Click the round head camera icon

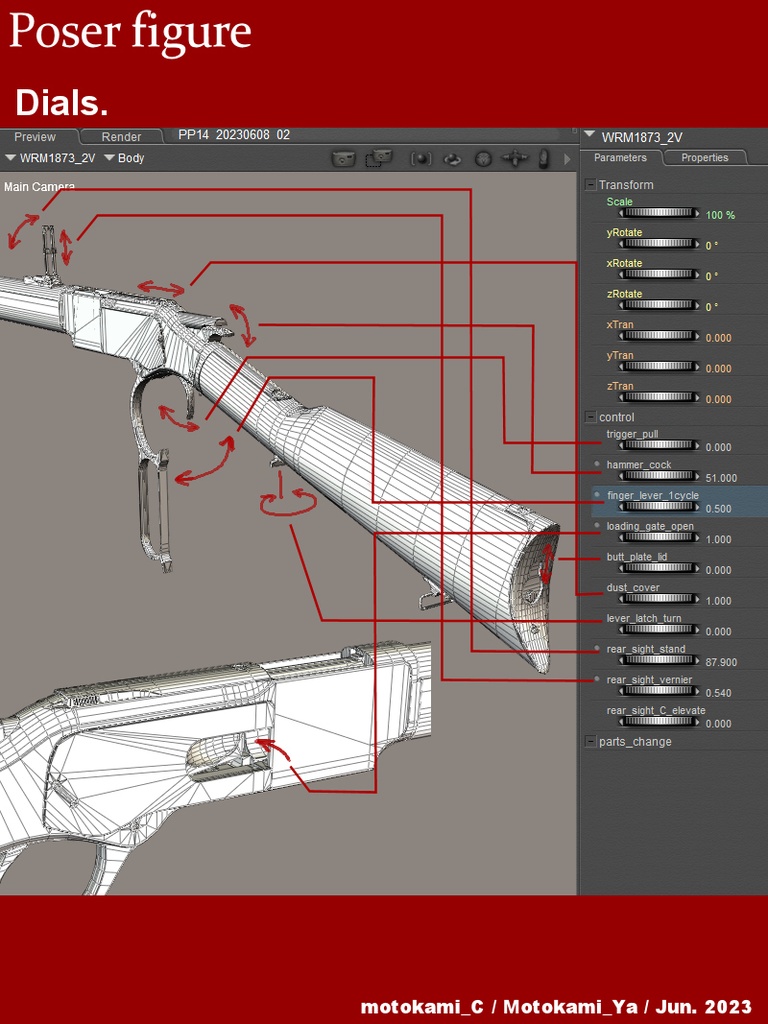[483, 159]
